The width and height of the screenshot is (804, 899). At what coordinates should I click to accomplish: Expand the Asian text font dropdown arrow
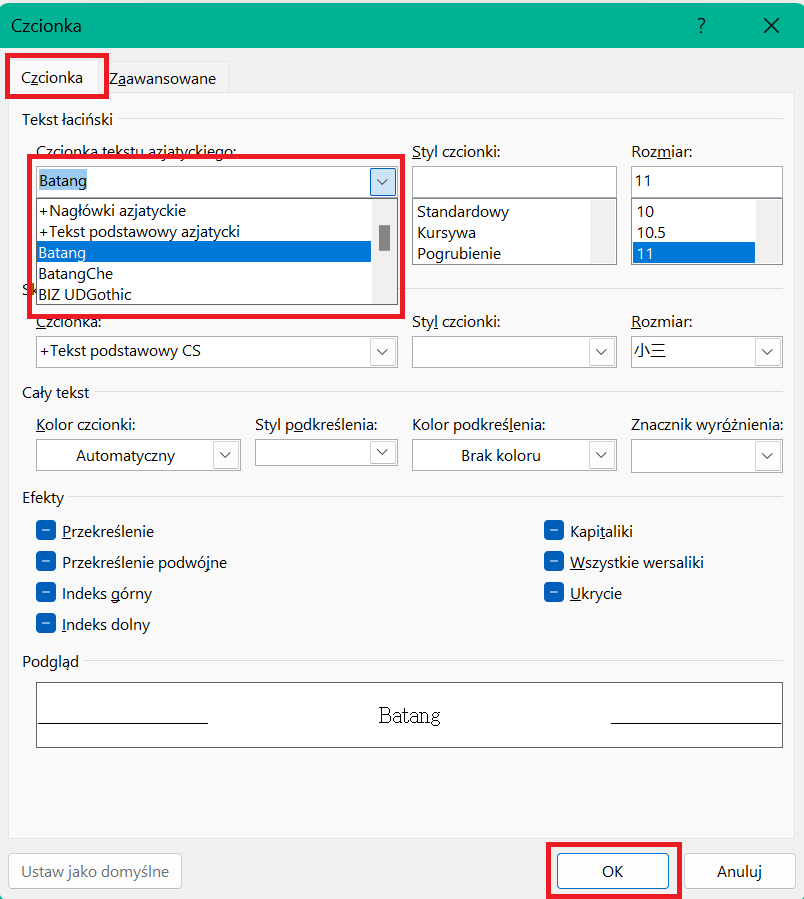click(x=383, y=181)
